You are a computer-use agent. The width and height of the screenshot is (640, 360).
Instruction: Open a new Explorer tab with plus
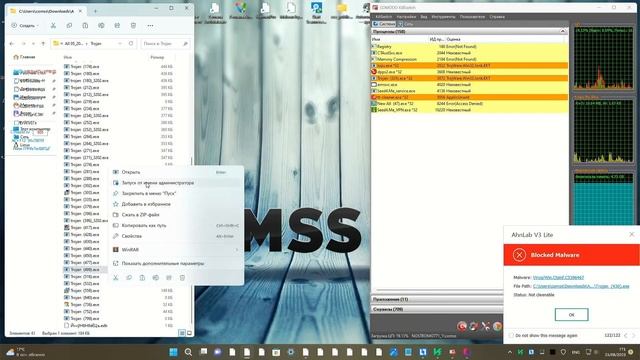click(95, 11)
